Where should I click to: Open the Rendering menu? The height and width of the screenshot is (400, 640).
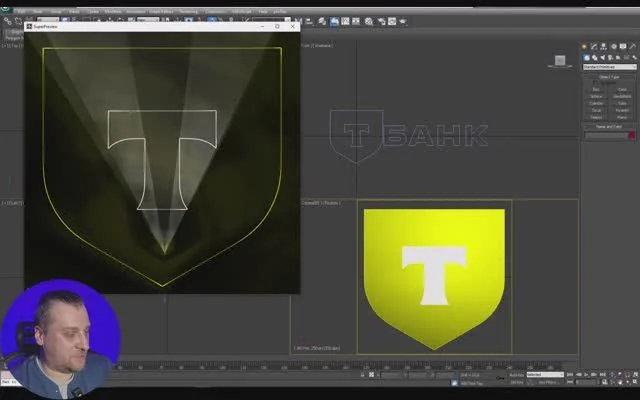(x=188, y=11)
